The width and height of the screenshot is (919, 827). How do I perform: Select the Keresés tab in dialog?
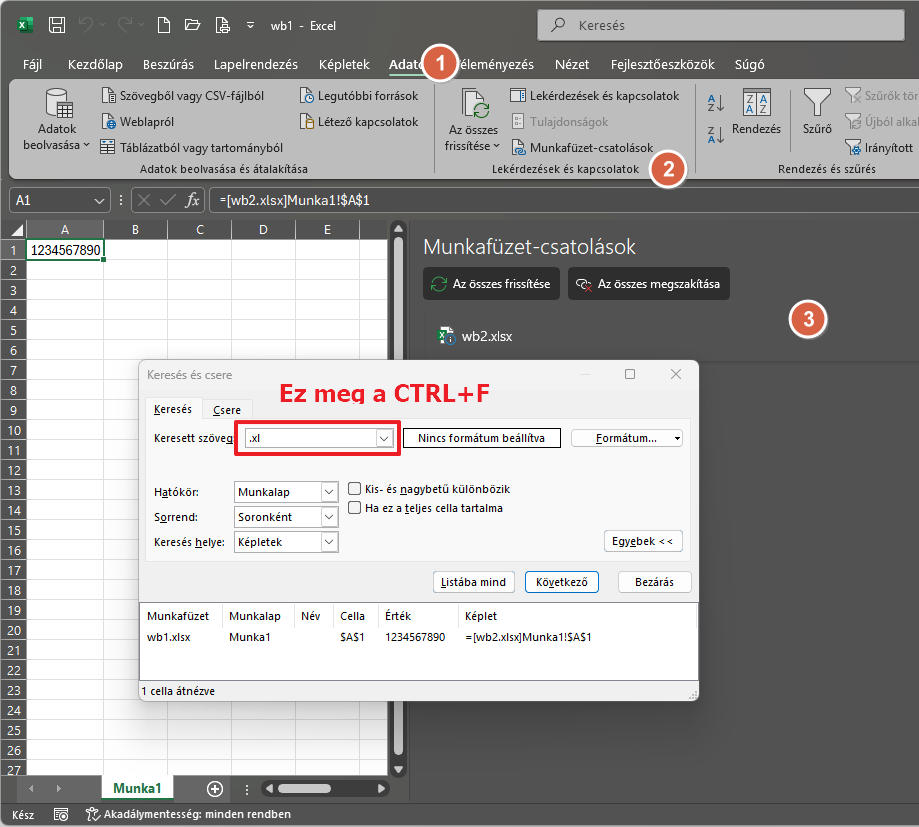173,409
